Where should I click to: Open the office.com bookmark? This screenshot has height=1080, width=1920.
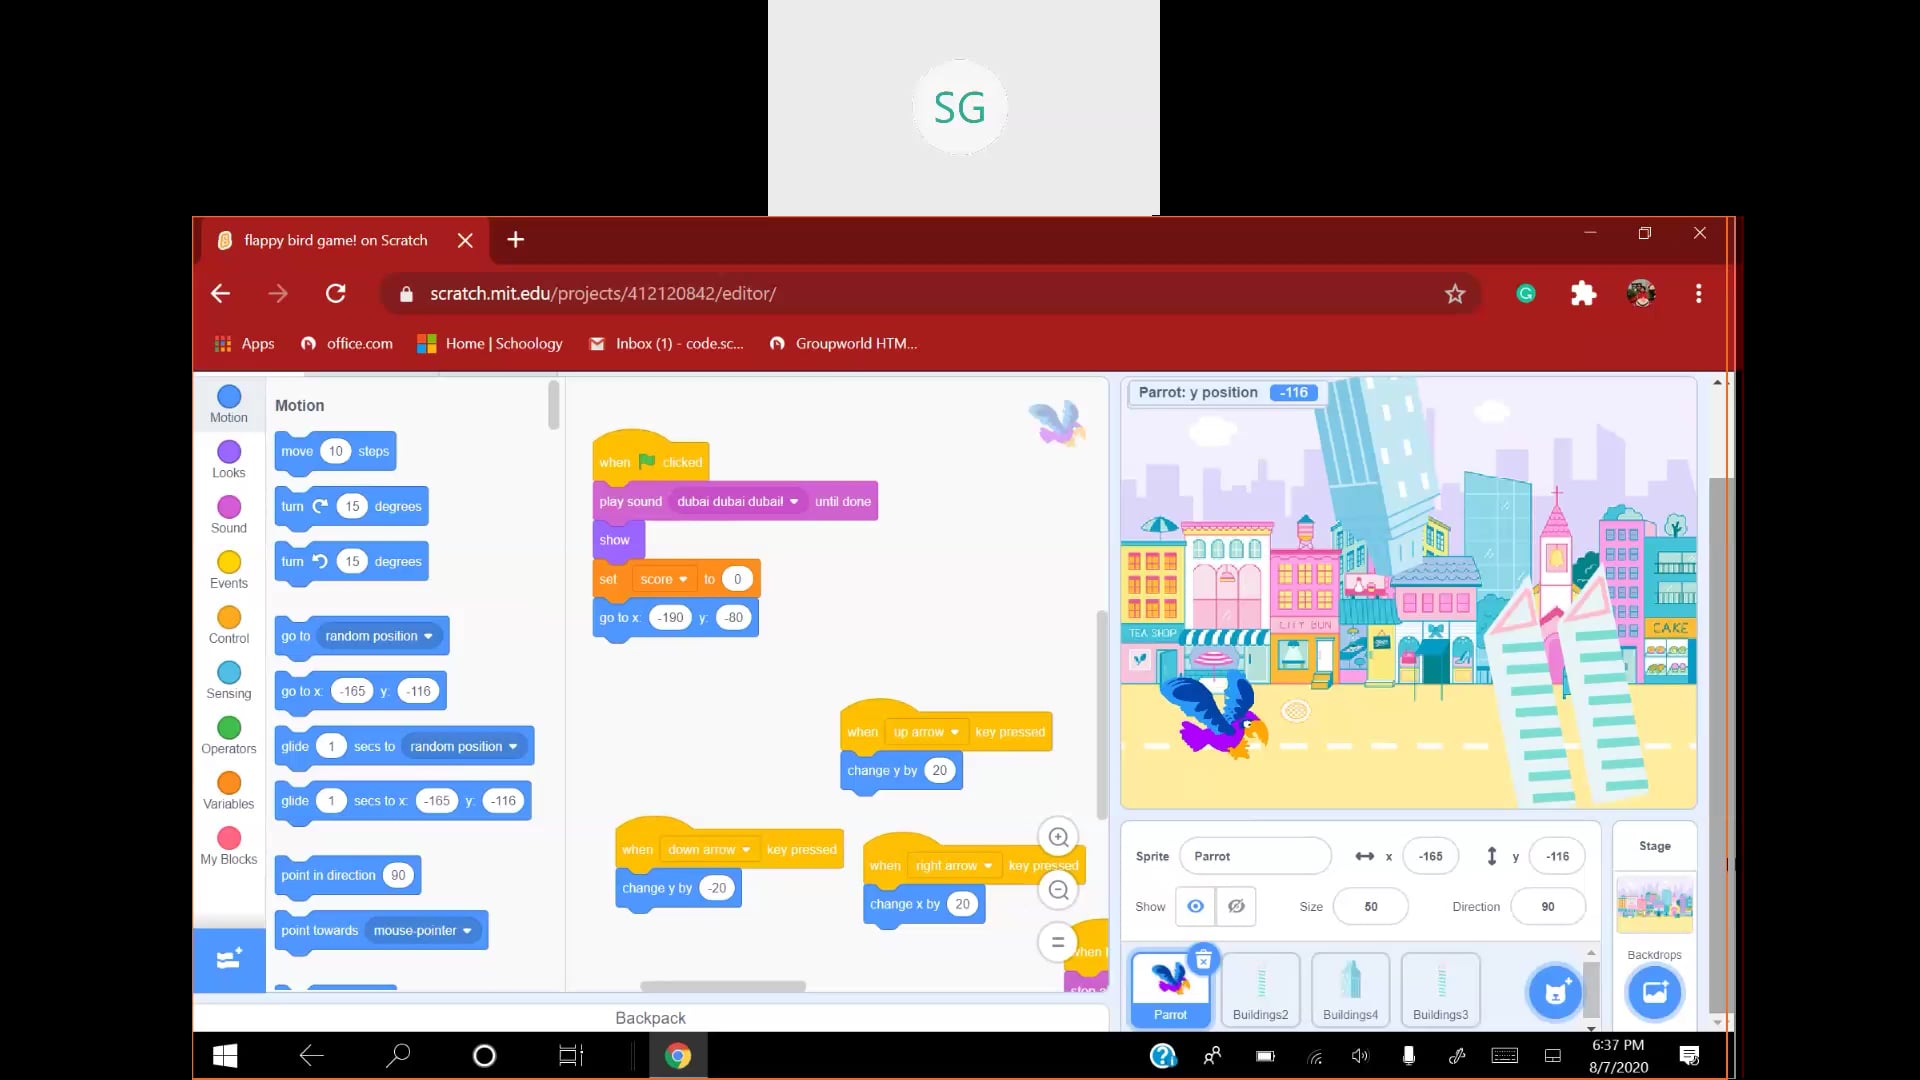347,343
